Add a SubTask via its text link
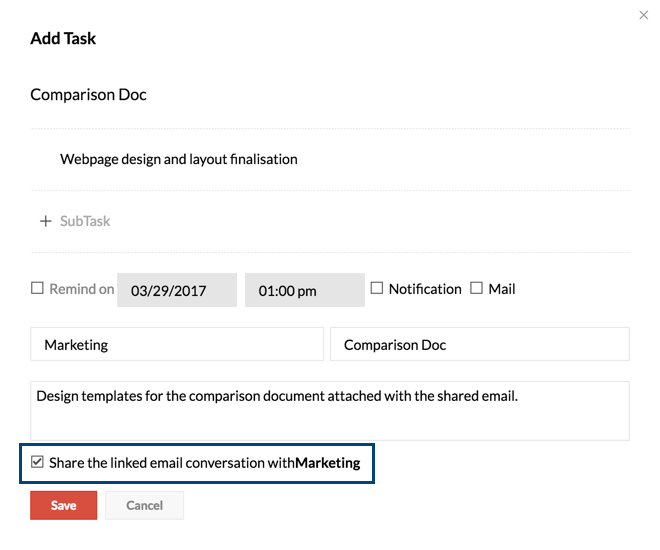Screen dimensions: 660x550 (85, 221)
